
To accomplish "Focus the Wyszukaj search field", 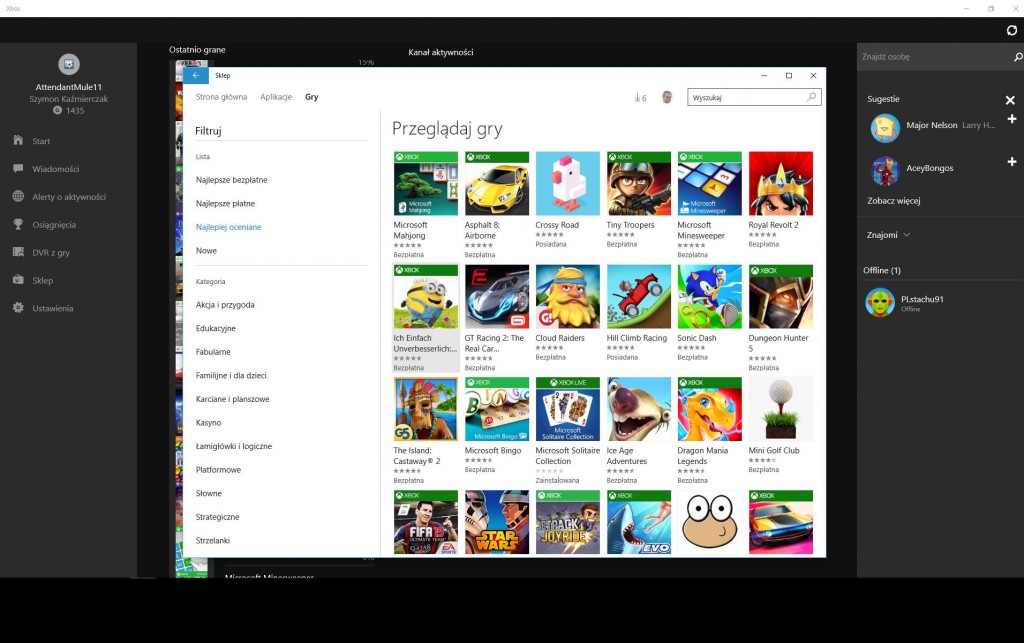I will pos(747,97).
